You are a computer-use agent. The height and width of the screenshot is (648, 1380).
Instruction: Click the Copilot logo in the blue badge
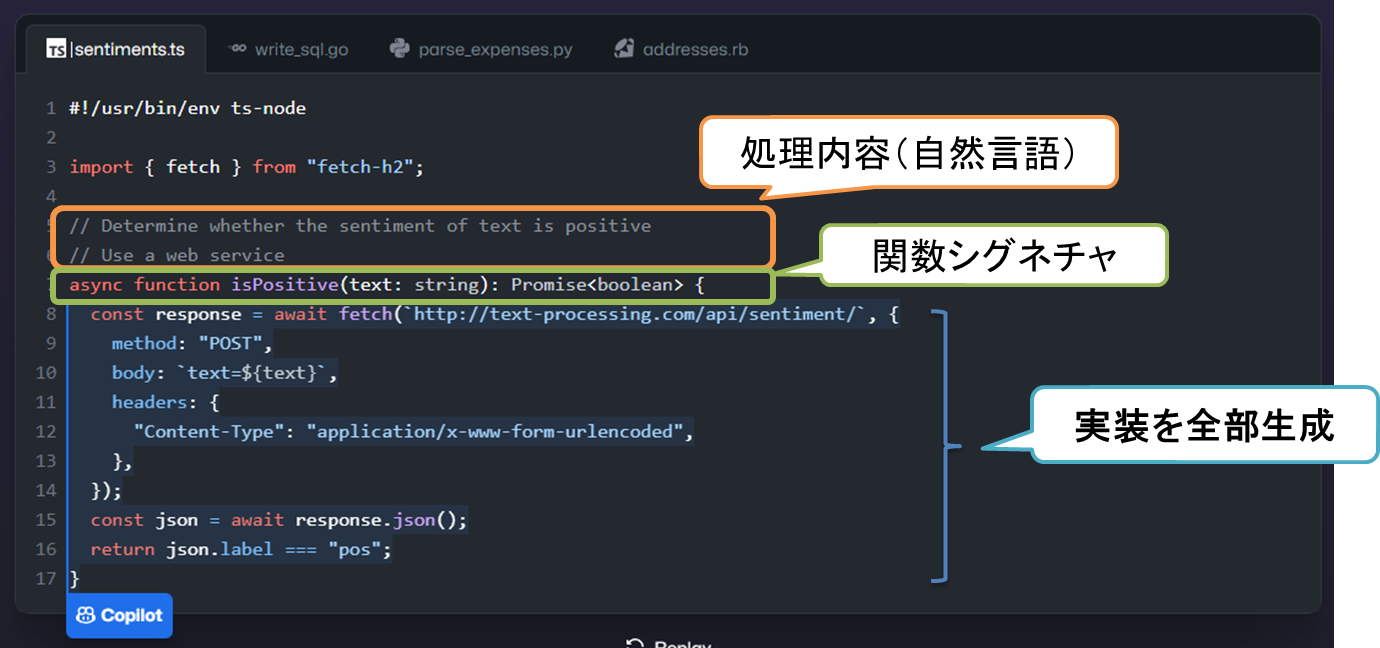[x=86, y=616]
